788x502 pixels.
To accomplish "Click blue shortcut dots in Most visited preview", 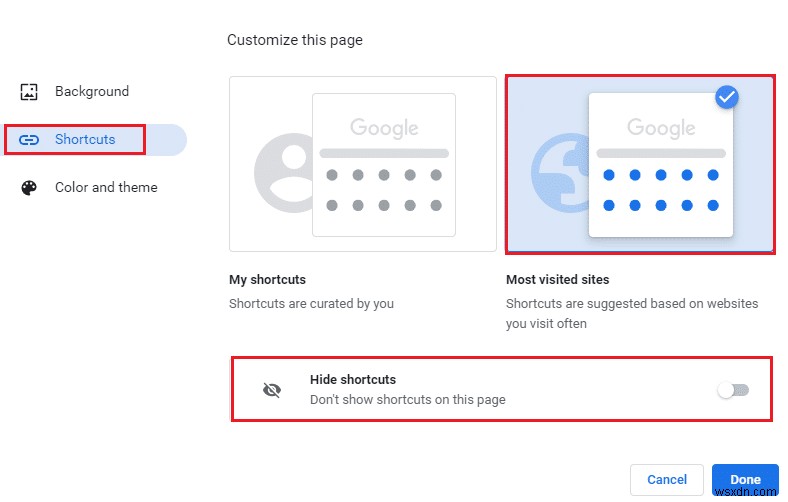I will [661, 190].
